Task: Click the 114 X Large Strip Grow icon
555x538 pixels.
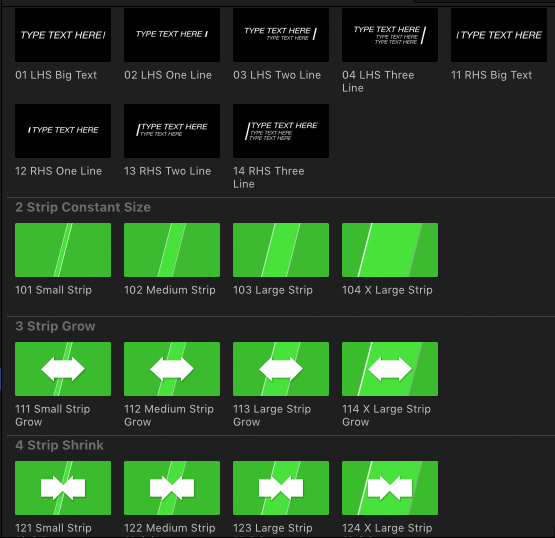Action: click(x=390, y=369)
